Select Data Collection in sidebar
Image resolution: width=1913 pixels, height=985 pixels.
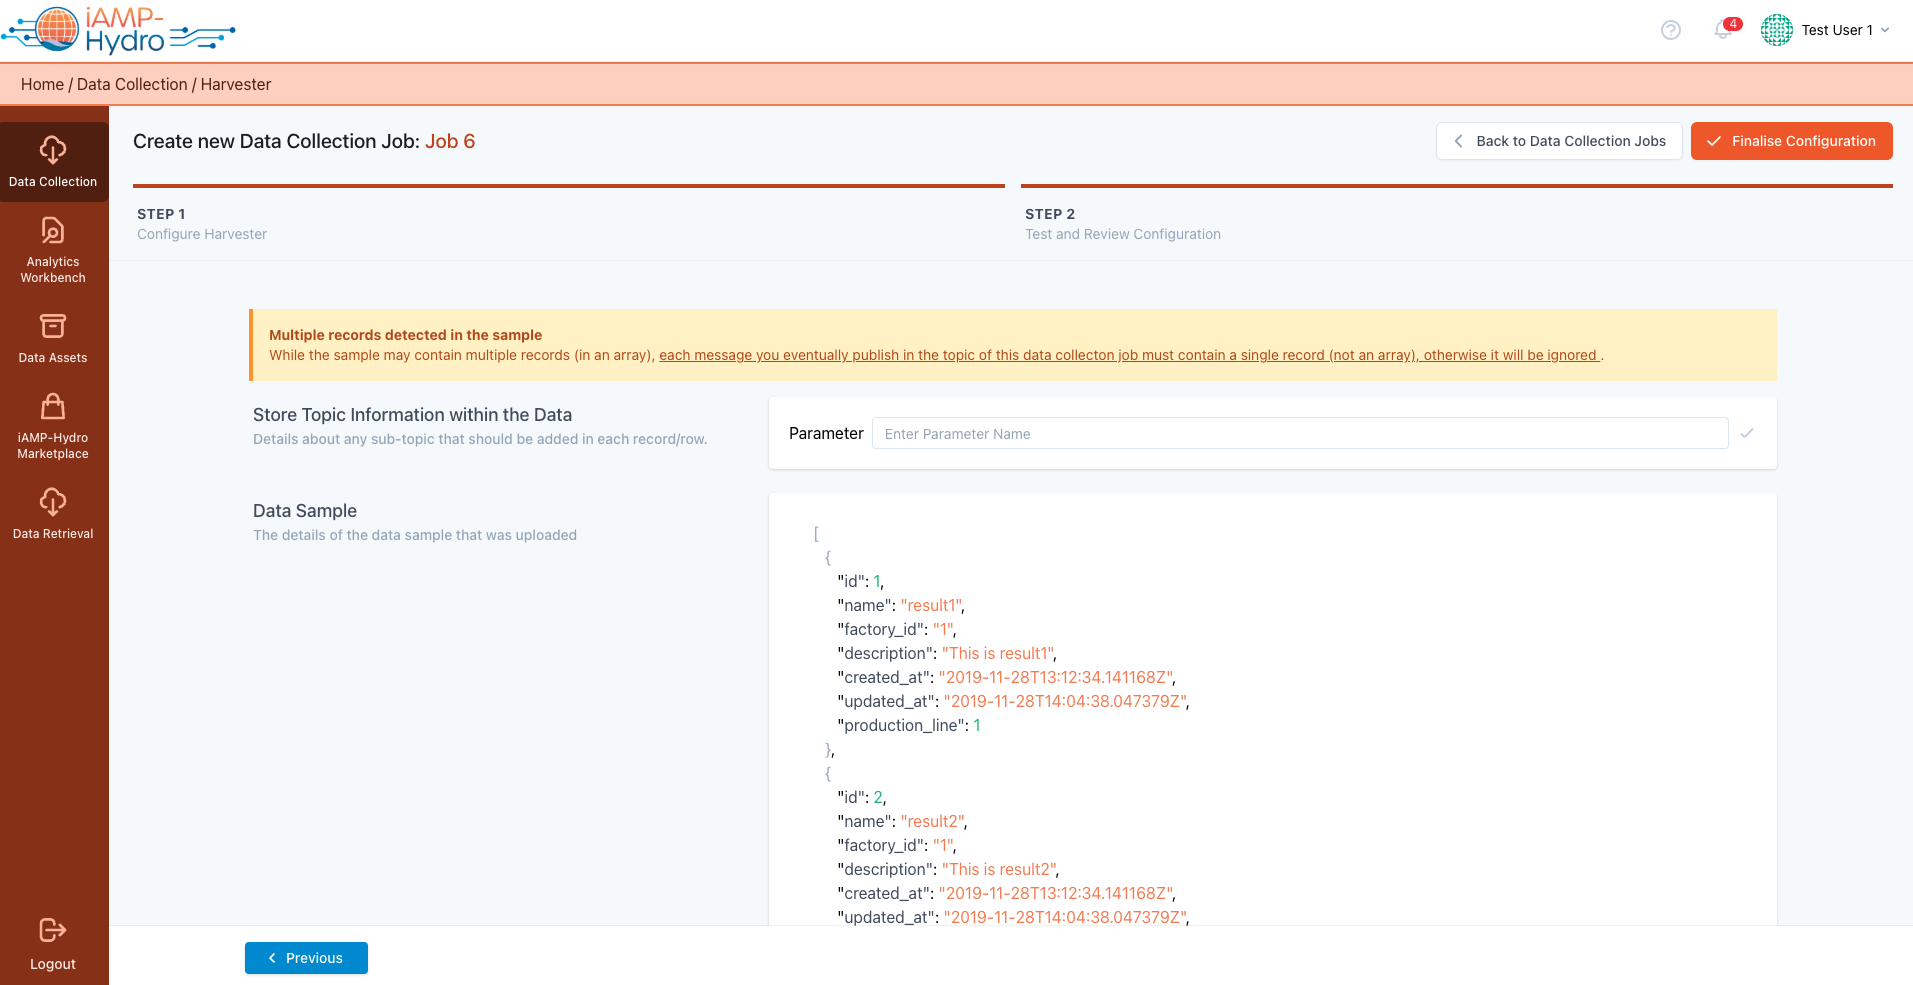click(53, 161)
